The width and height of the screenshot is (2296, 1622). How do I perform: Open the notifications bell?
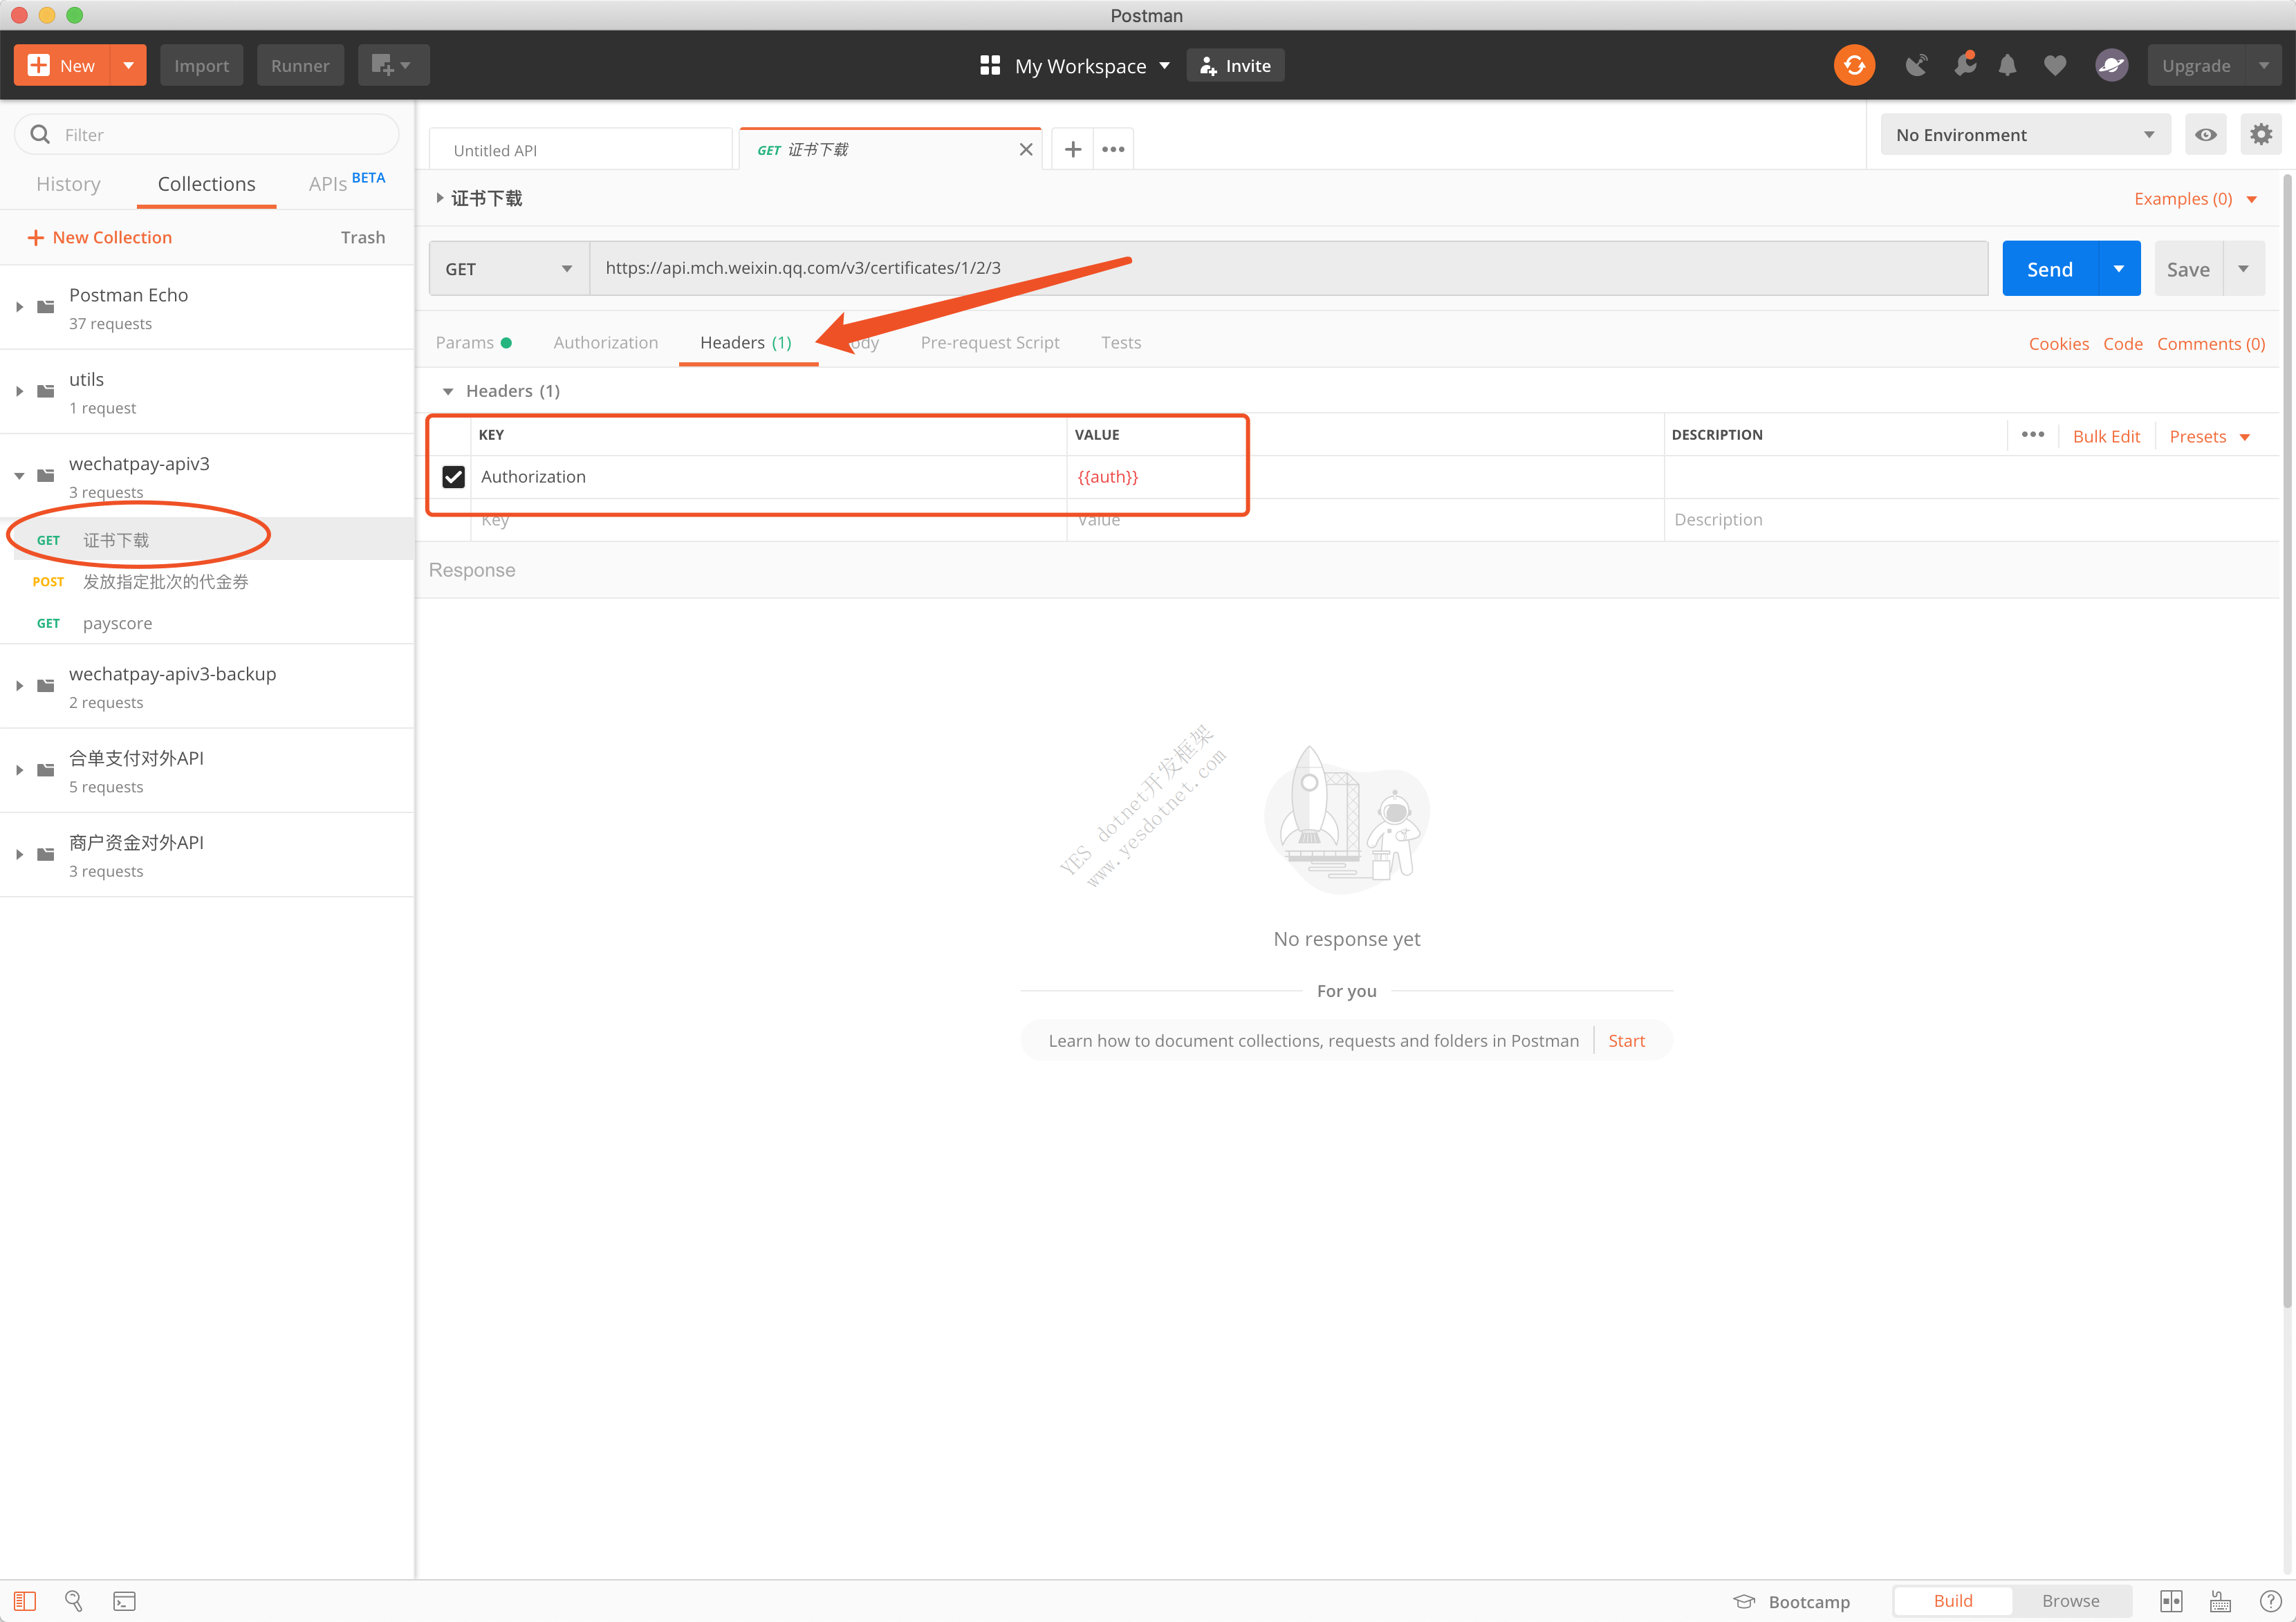(x=2006, y=66)
